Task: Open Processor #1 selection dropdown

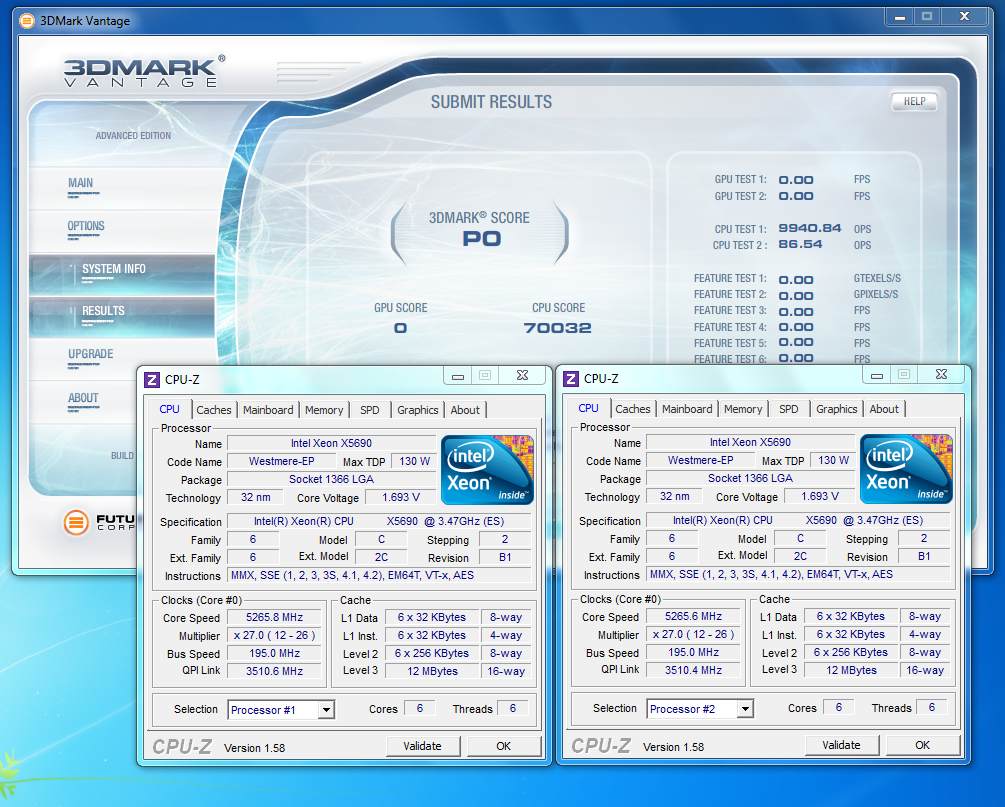Action: coord(326,710)
